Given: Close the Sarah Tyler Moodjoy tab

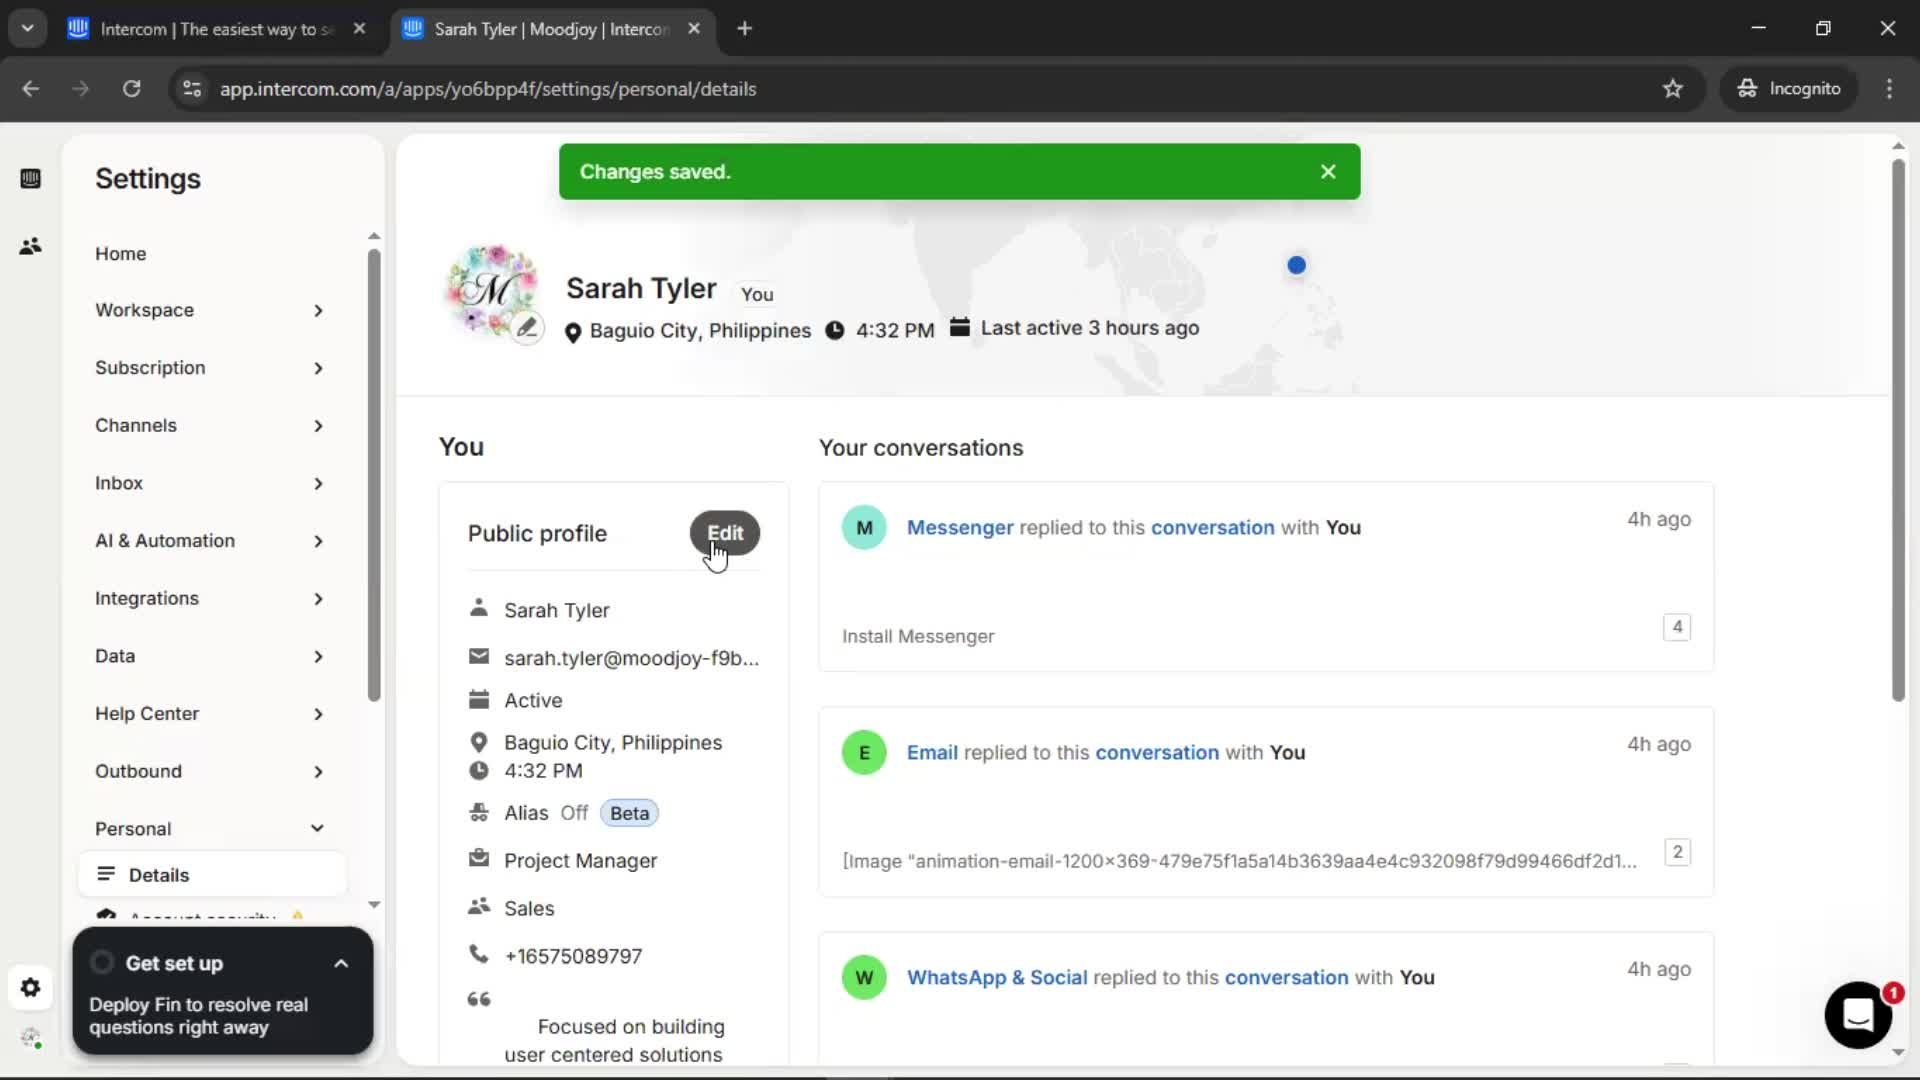Looking at the screenshot, I should (694, 29).
